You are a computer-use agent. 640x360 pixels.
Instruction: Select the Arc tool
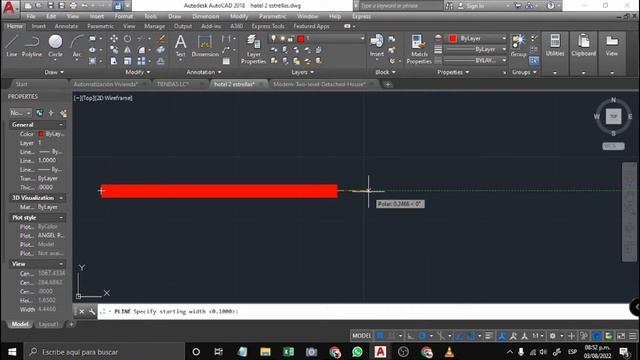tap(76, 45)
